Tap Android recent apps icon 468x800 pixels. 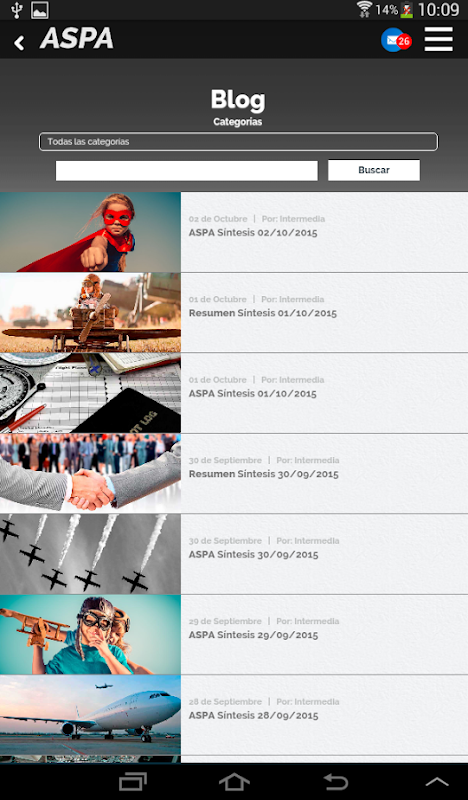coord(133,782)
